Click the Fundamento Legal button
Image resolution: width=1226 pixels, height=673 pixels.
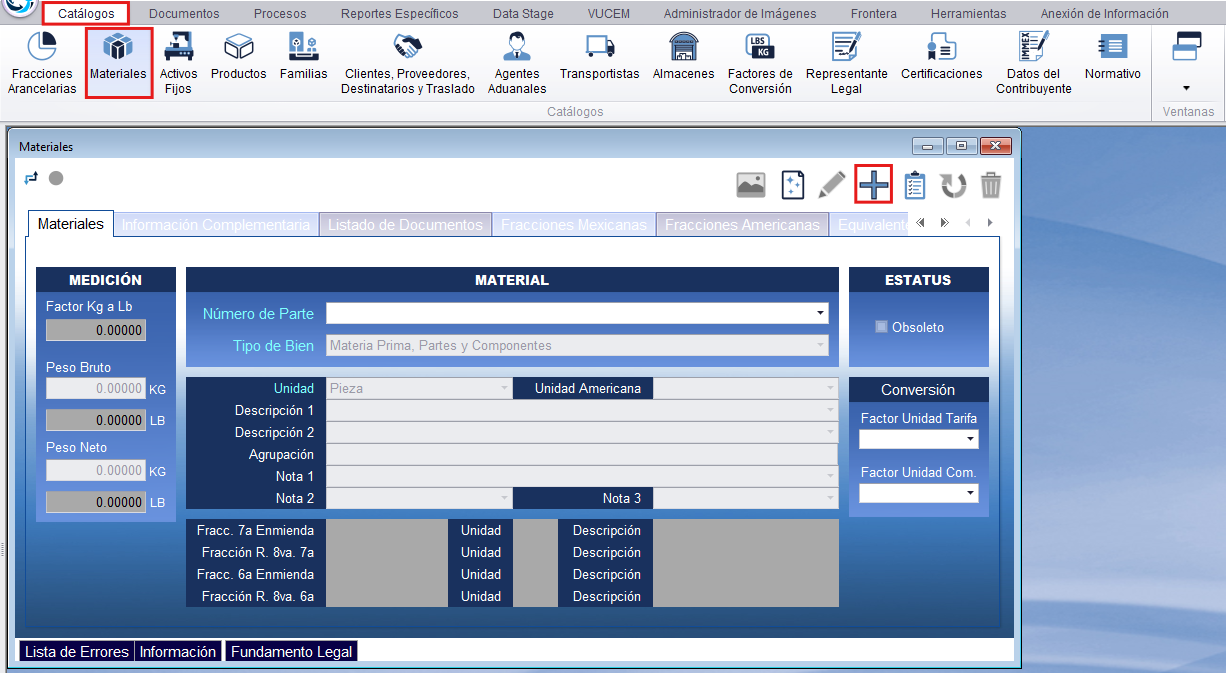pyautogui.click(x=291, y=652)
